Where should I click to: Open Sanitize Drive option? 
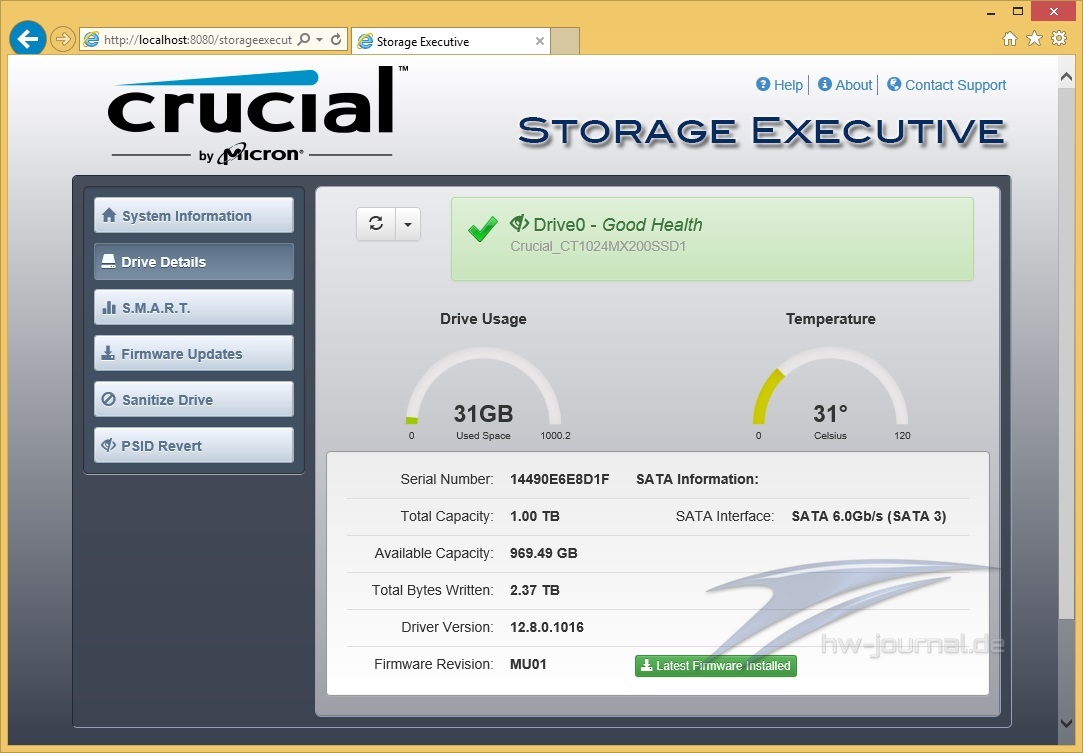tap(193, 399)
